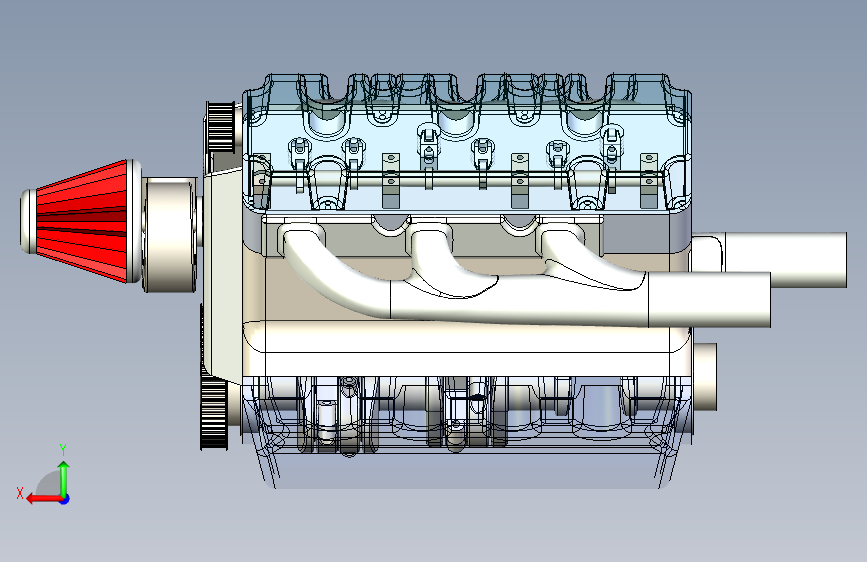Select the lower toothed crankshaft pulley
This screenshot has width=867, height=562.
213,411
